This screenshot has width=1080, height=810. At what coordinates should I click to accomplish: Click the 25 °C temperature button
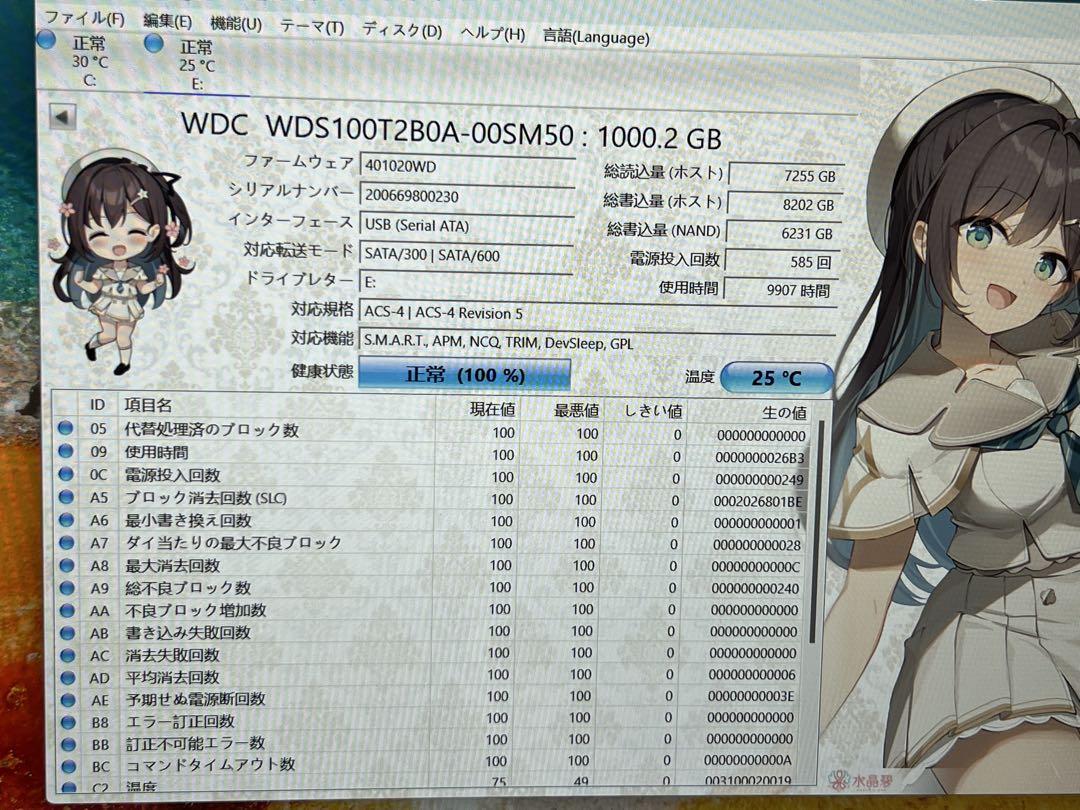[x=776, y=377]
